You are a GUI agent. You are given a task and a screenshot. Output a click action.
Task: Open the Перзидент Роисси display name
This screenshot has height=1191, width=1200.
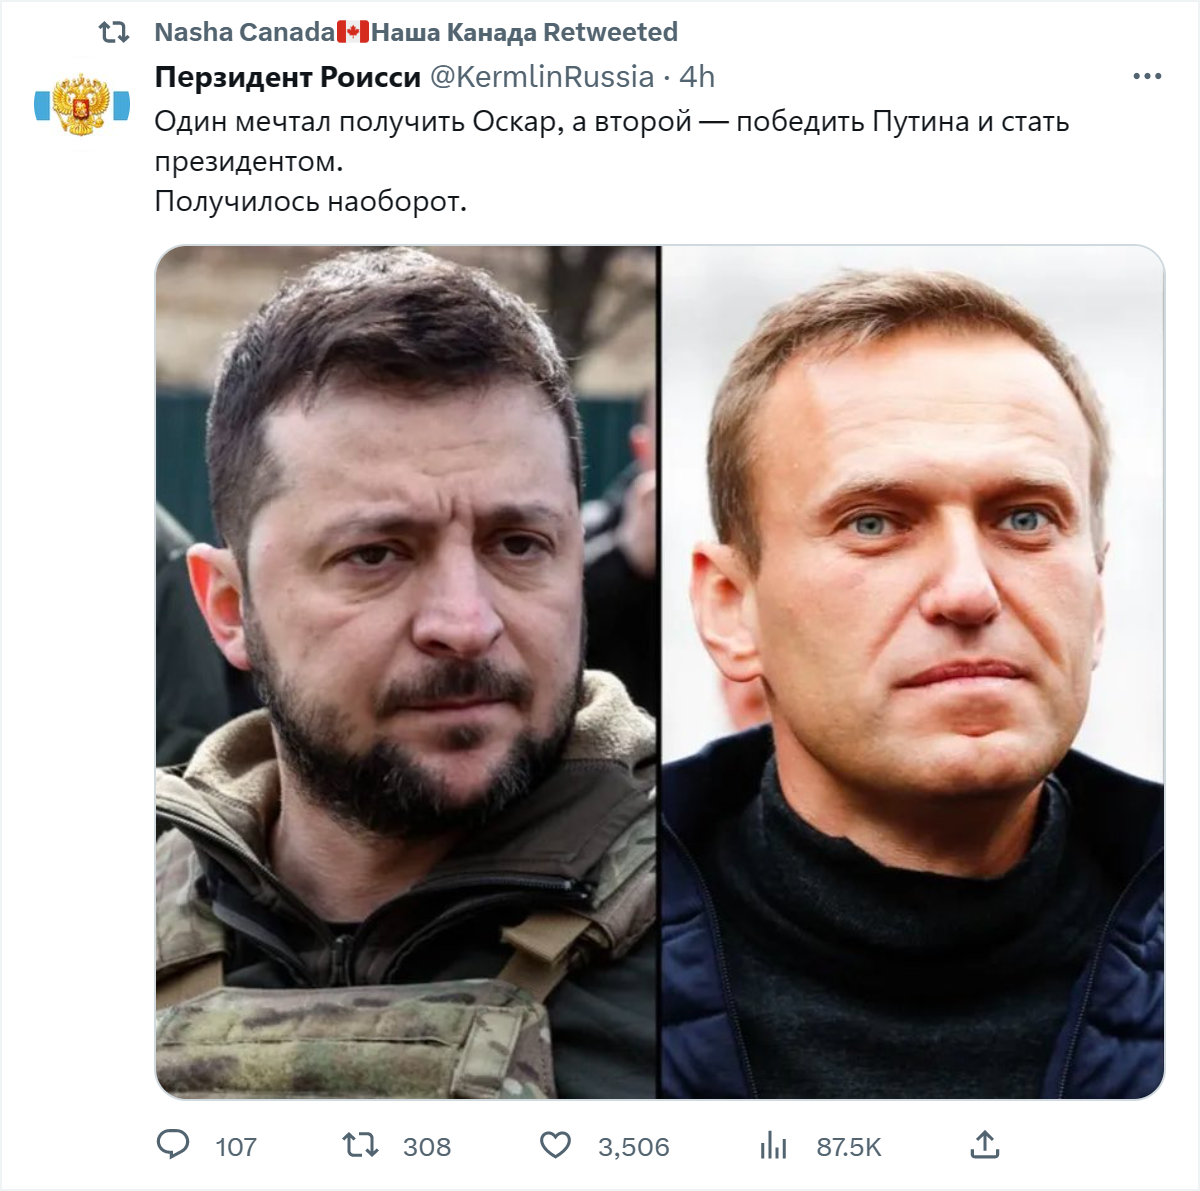(288, 77)
